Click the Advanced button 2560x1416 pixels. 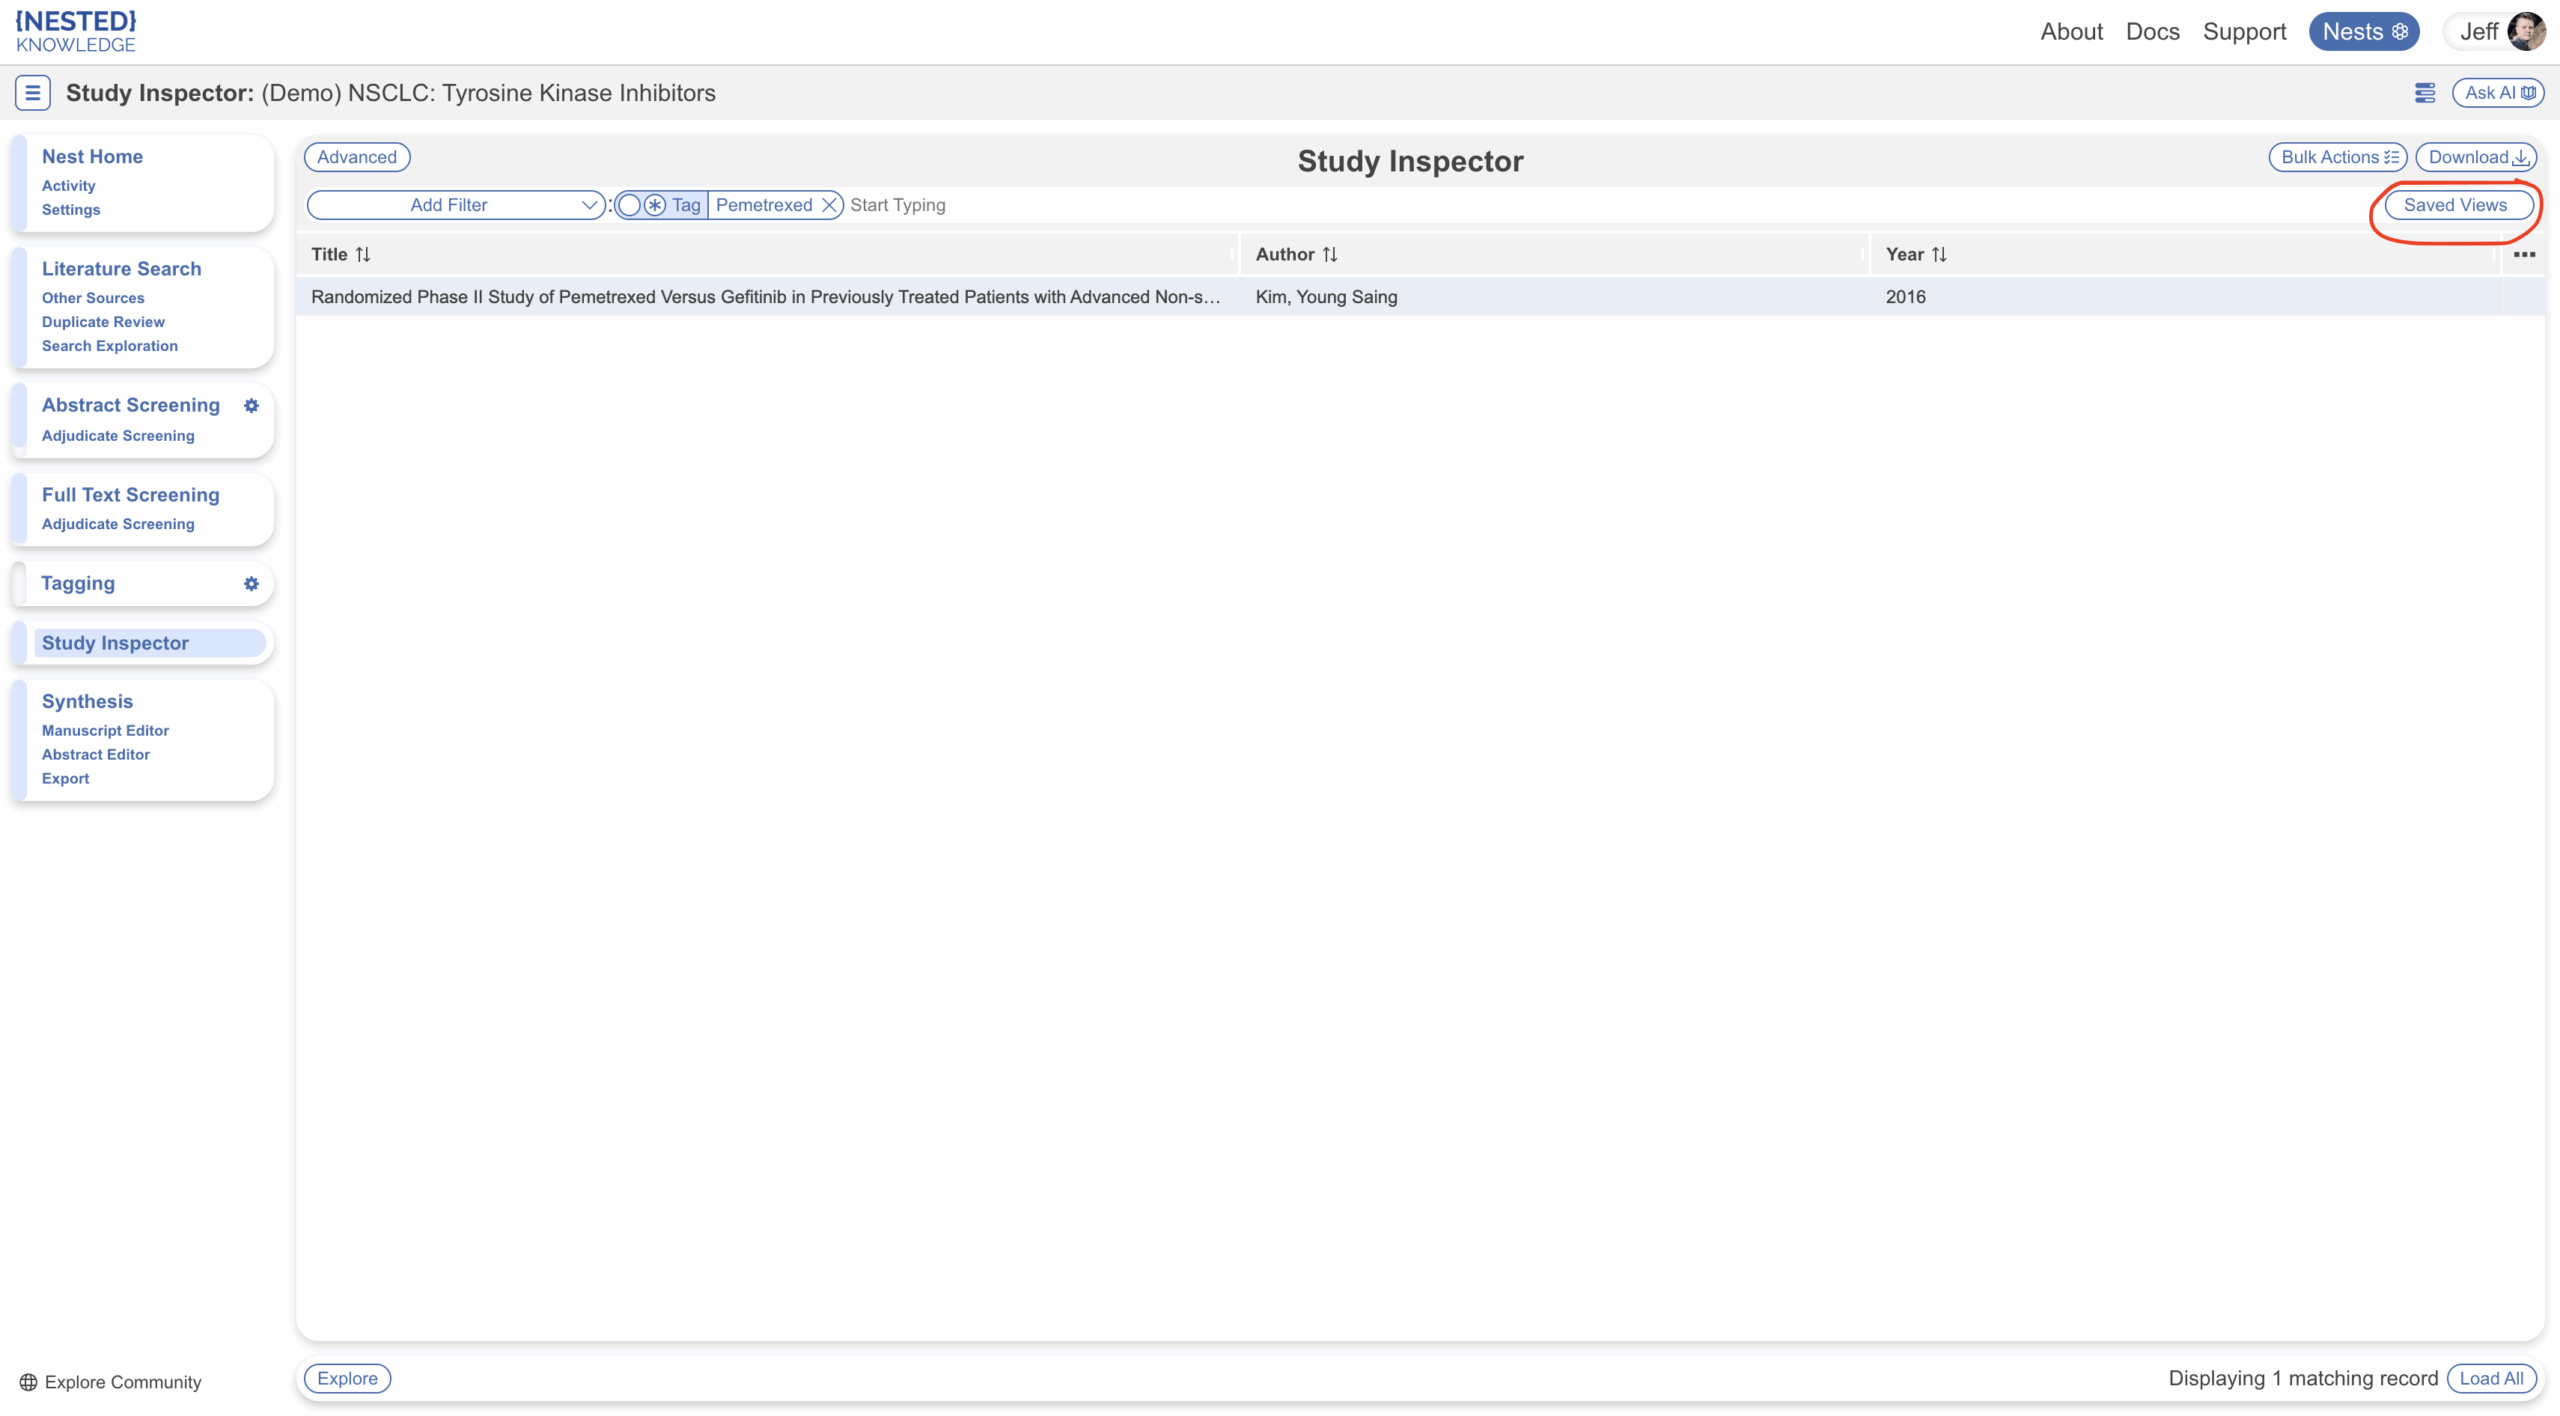[x=357, y=157]
